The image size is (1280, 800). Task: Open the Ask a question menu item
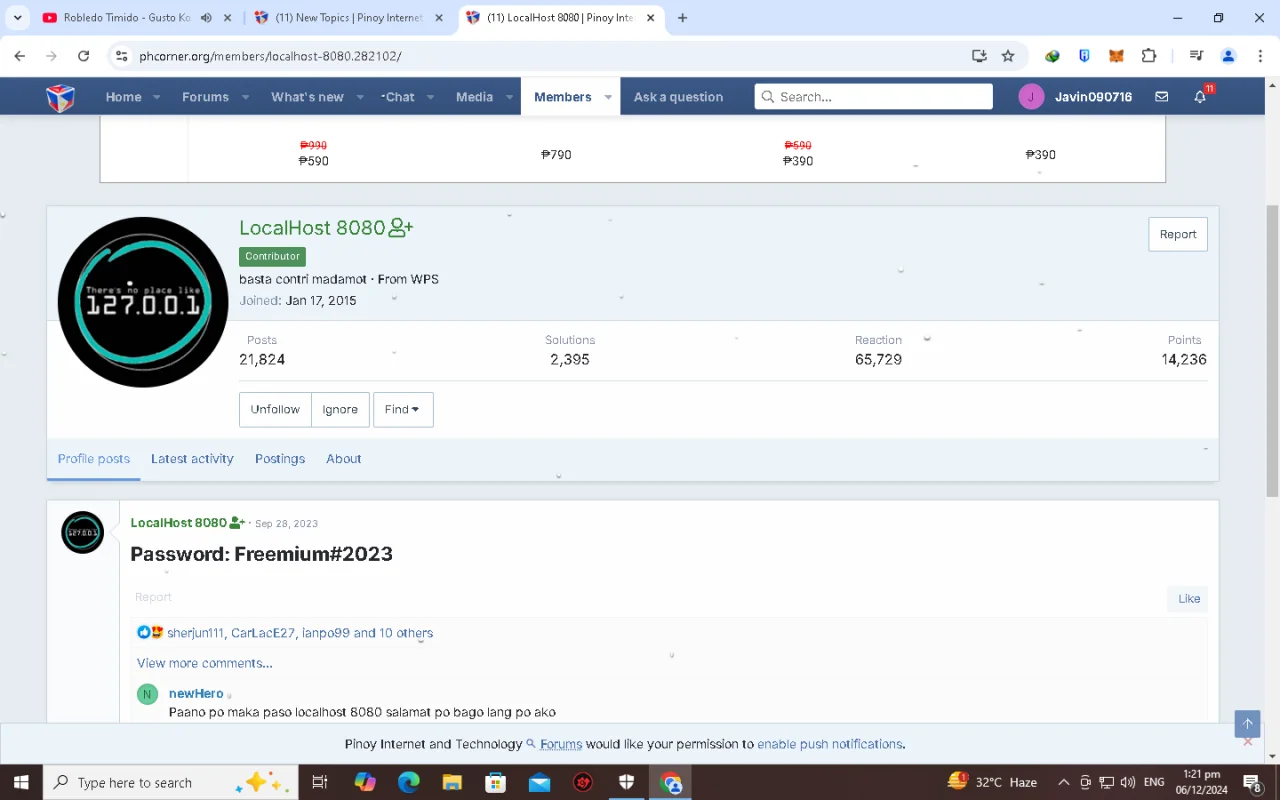pyautogui.click(x=678, y=97)
